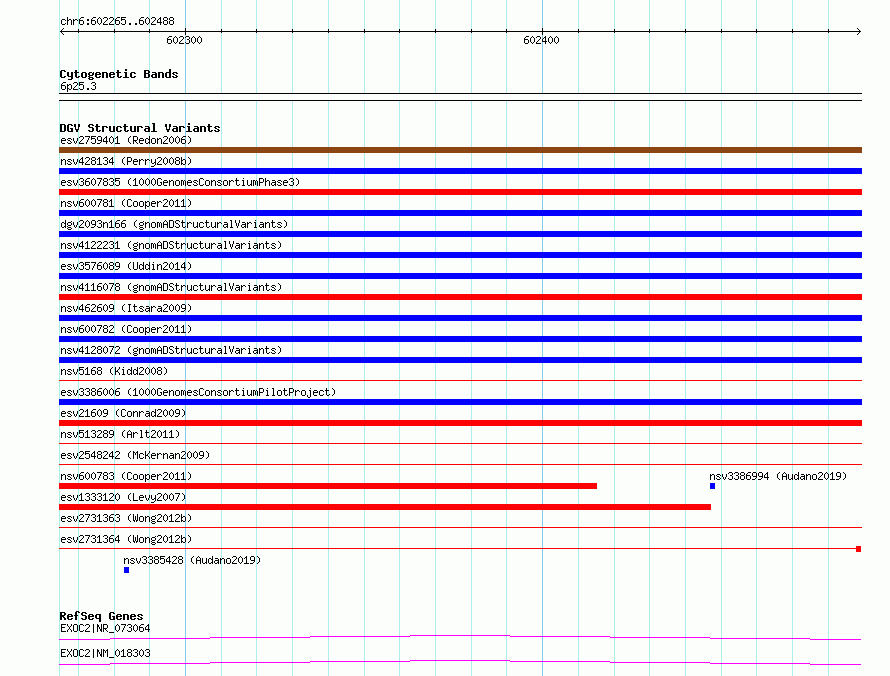Click the small red square ending esv2731364 line

pyautogui.click(x=859, y=549)
